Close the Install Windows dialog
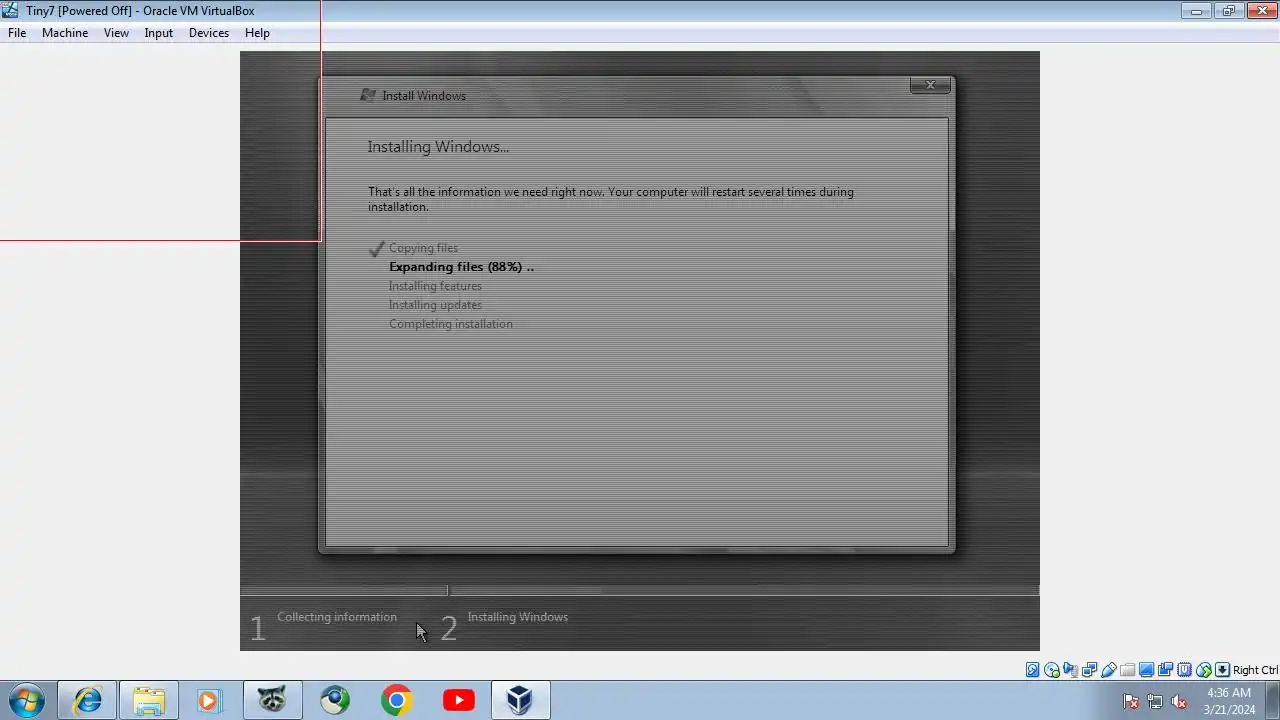This screenshot has height=720, width=1280. click(x=931, y=85)
